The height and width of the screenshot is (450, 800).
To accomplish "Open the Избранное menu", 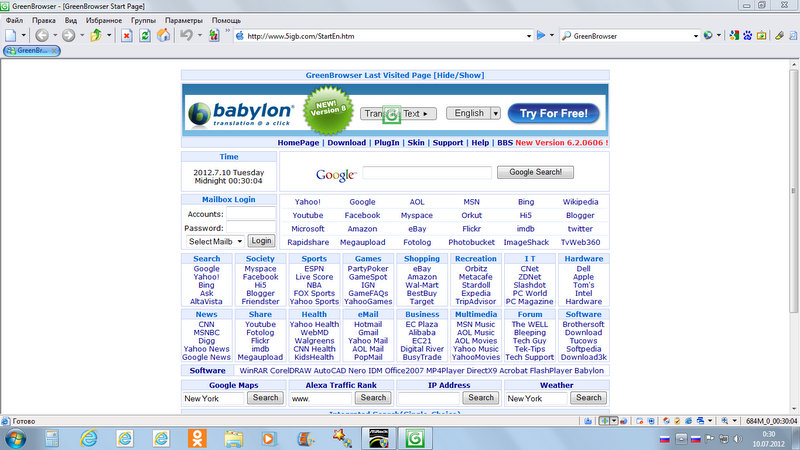I will pyautogui.click(x=104, y=20).
